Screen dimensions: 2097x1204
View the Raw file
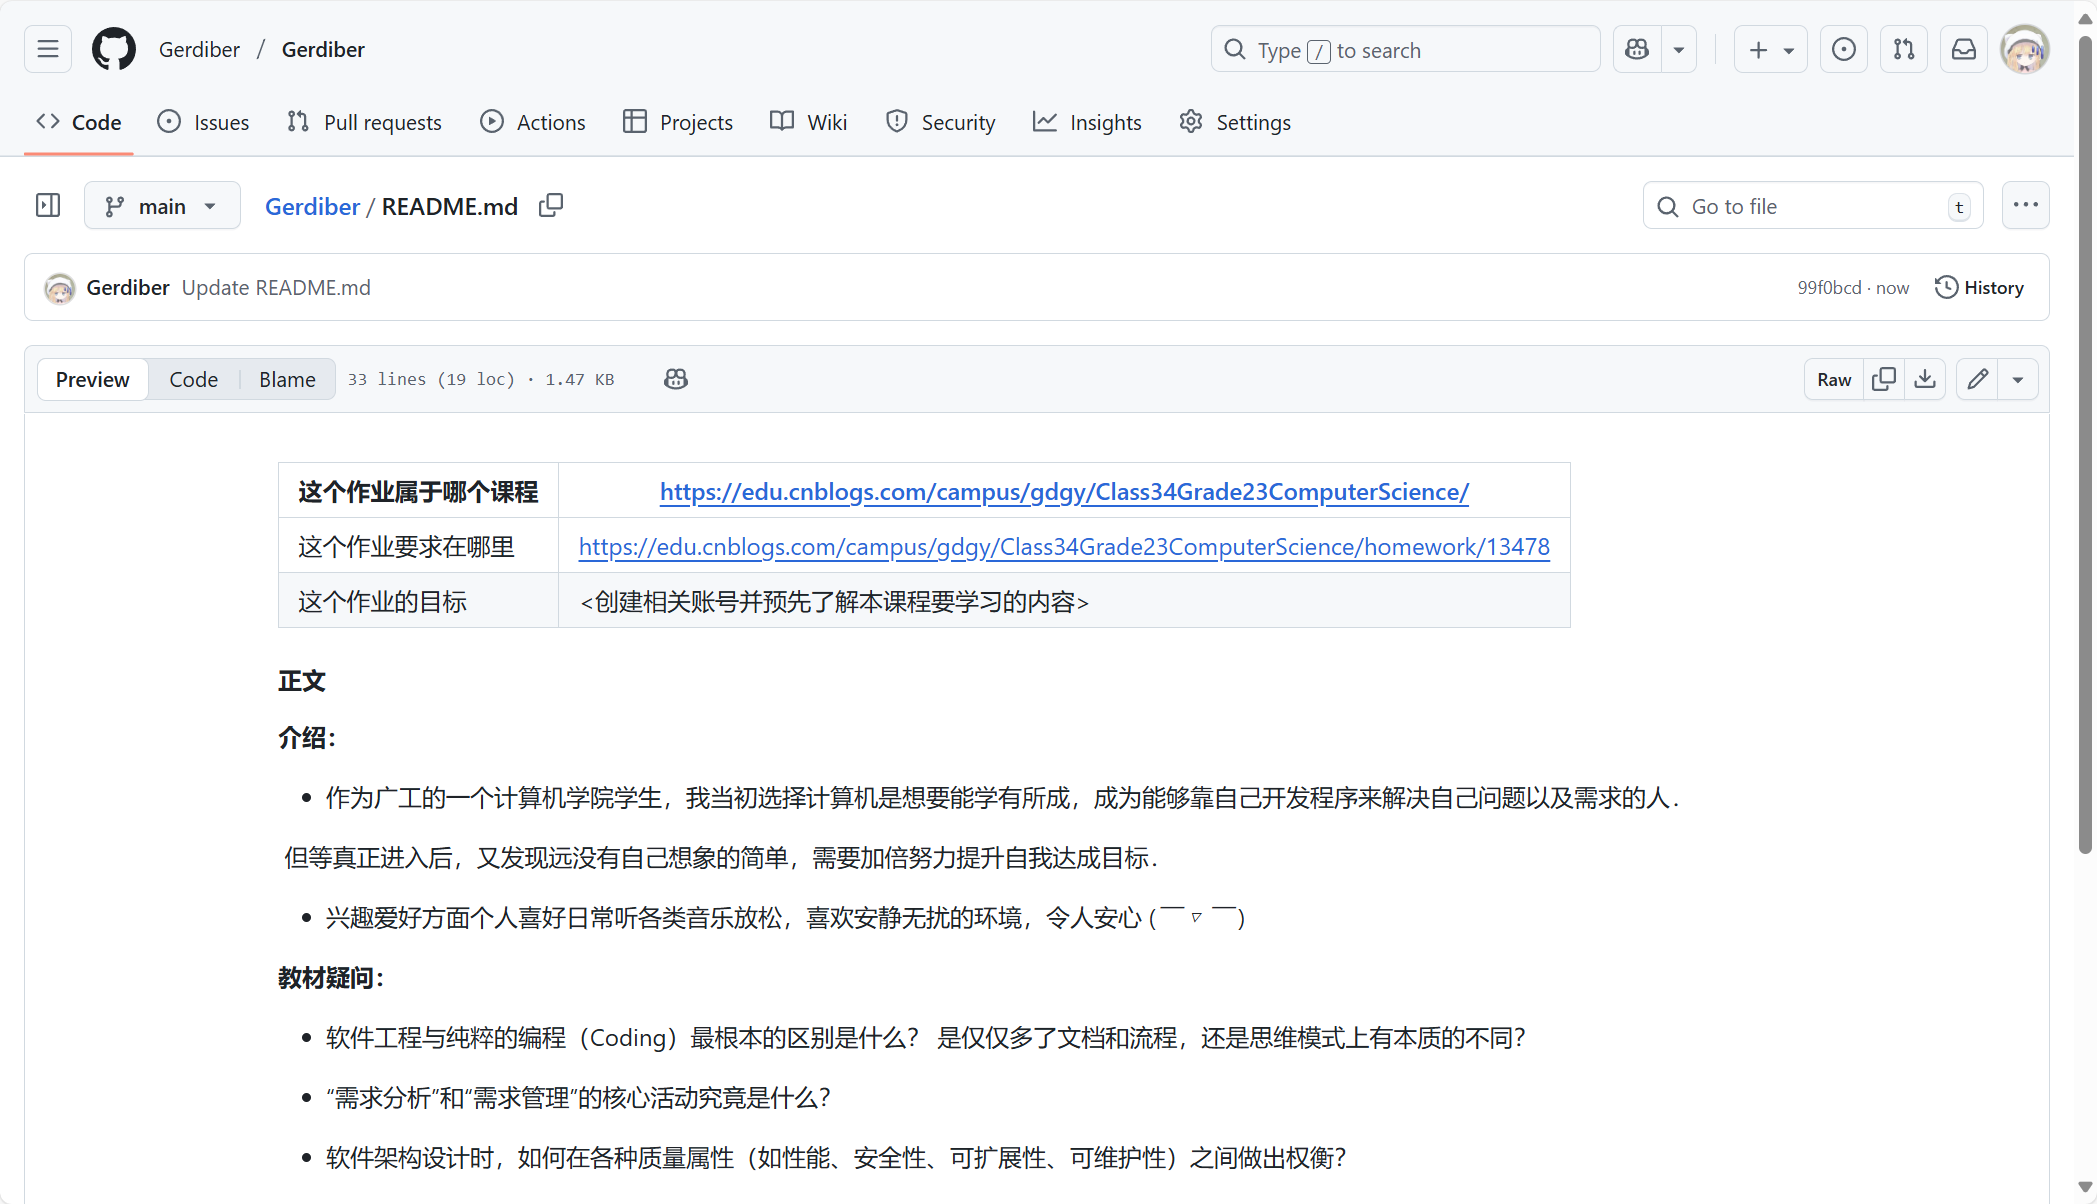(x=1832, y=379)
